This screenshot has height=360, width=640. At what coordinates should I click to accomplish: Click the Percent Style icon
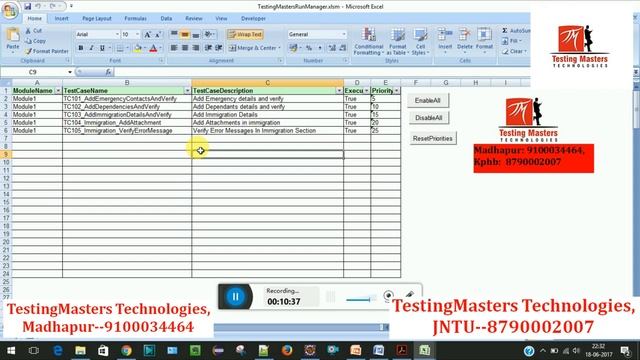point(309,48)
